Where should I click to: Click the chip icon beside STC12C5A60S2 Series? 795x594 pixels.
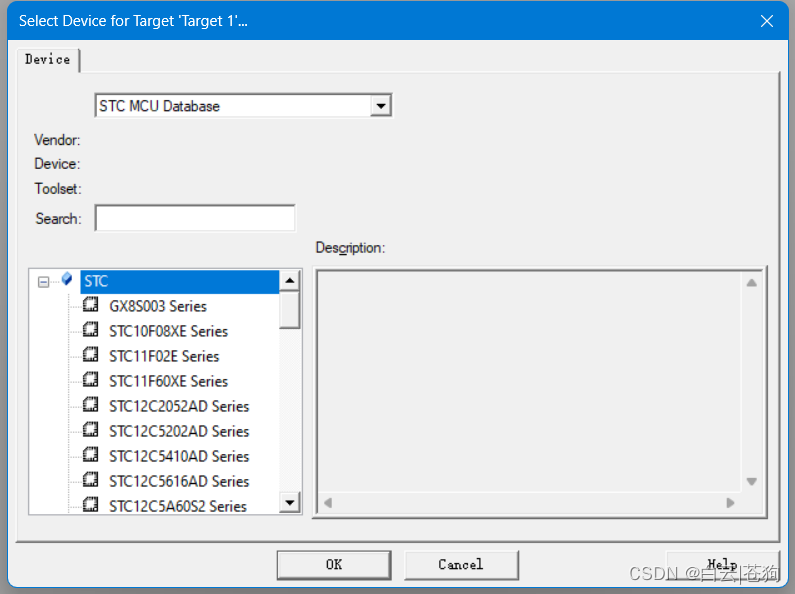pos(91,504)
